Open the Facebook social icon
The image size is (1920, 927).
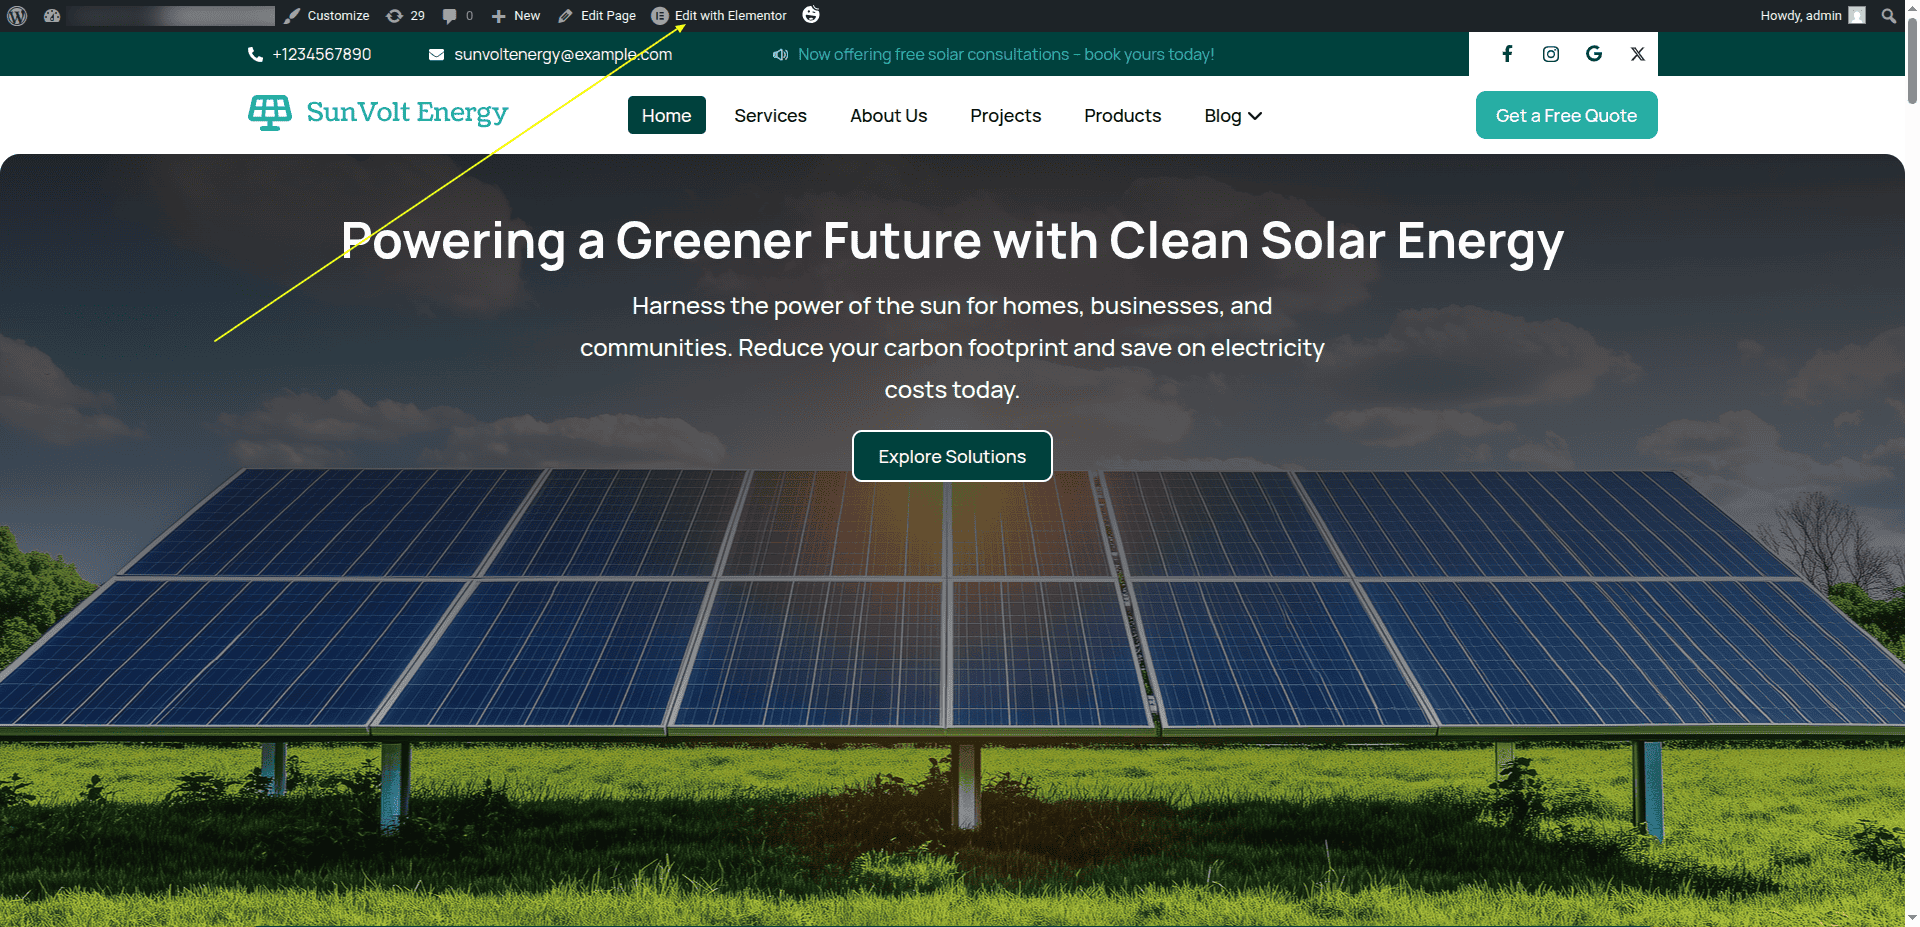1507,54
